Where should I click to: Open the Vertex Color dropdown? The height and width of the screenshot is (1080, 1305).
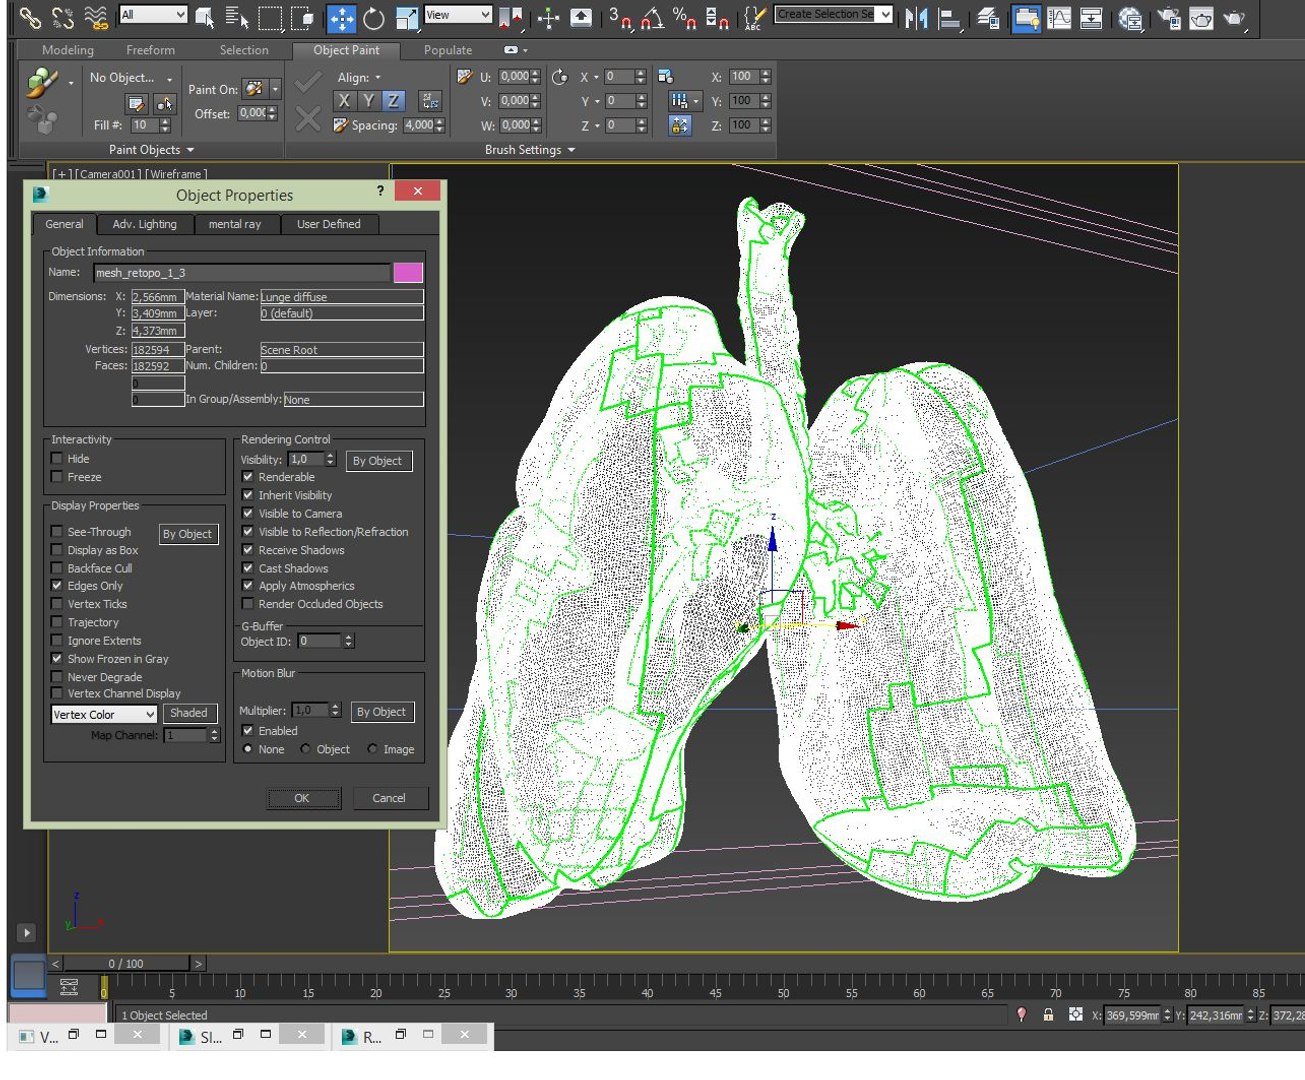click(x=105, y=715)
